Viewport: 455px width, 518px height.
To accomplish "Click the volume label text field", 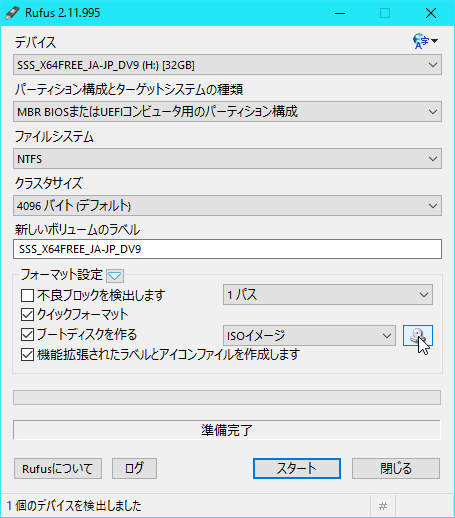I will 227,249.
